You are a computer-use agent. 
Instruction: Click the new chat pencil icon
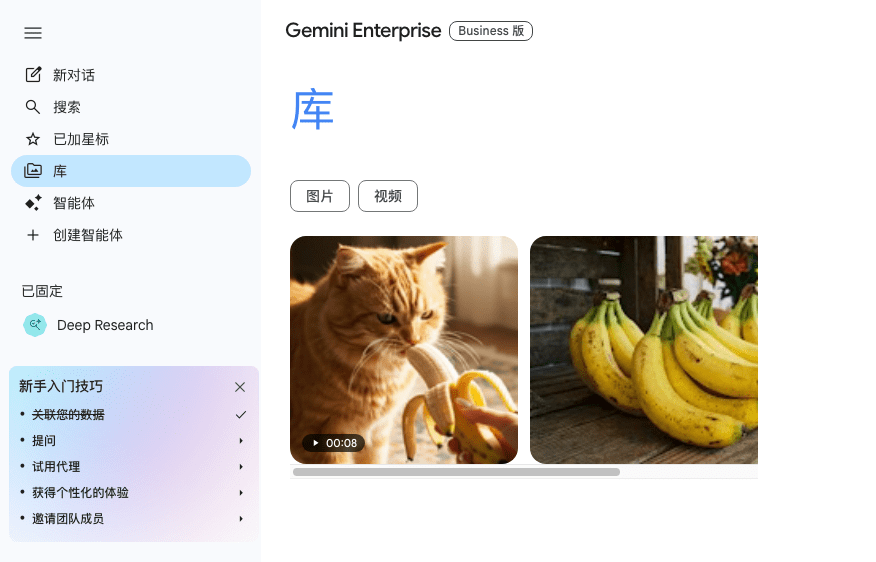(33, 74)
